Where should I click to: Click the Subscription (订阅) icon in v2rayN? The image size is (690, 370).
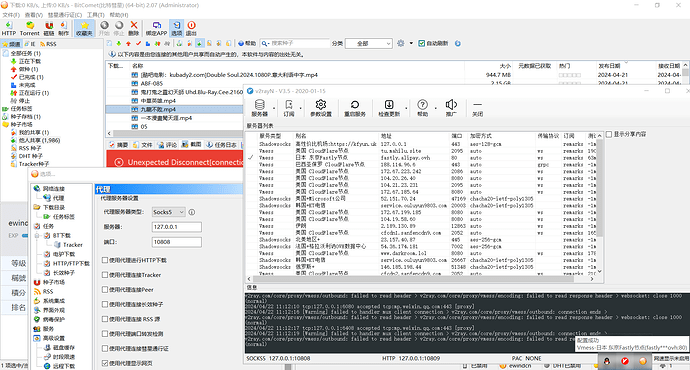[289, 108]
